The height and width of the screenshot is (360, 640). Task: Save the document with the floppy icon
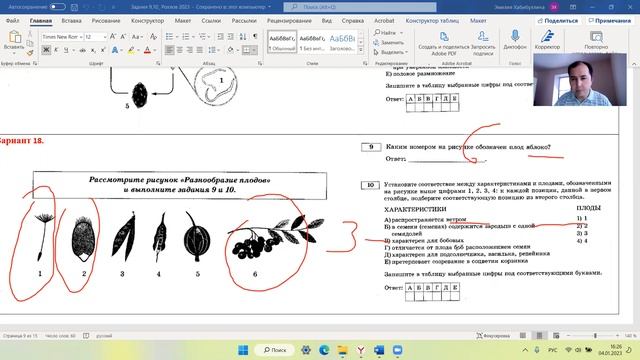pos(74,7)
